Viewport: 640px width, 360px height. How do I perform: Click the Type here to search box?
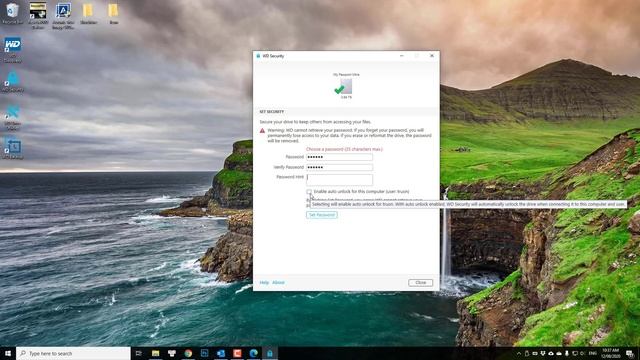73,353
